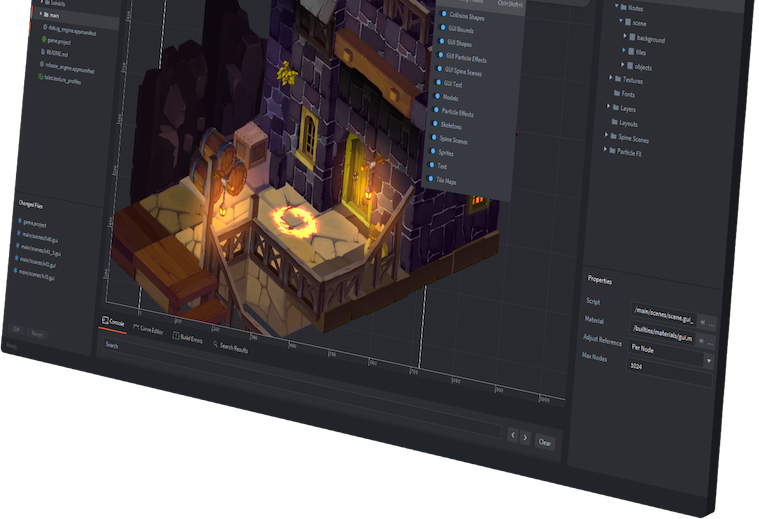Choose Text in the filter menu
The image size is (759, 519).
442,166
